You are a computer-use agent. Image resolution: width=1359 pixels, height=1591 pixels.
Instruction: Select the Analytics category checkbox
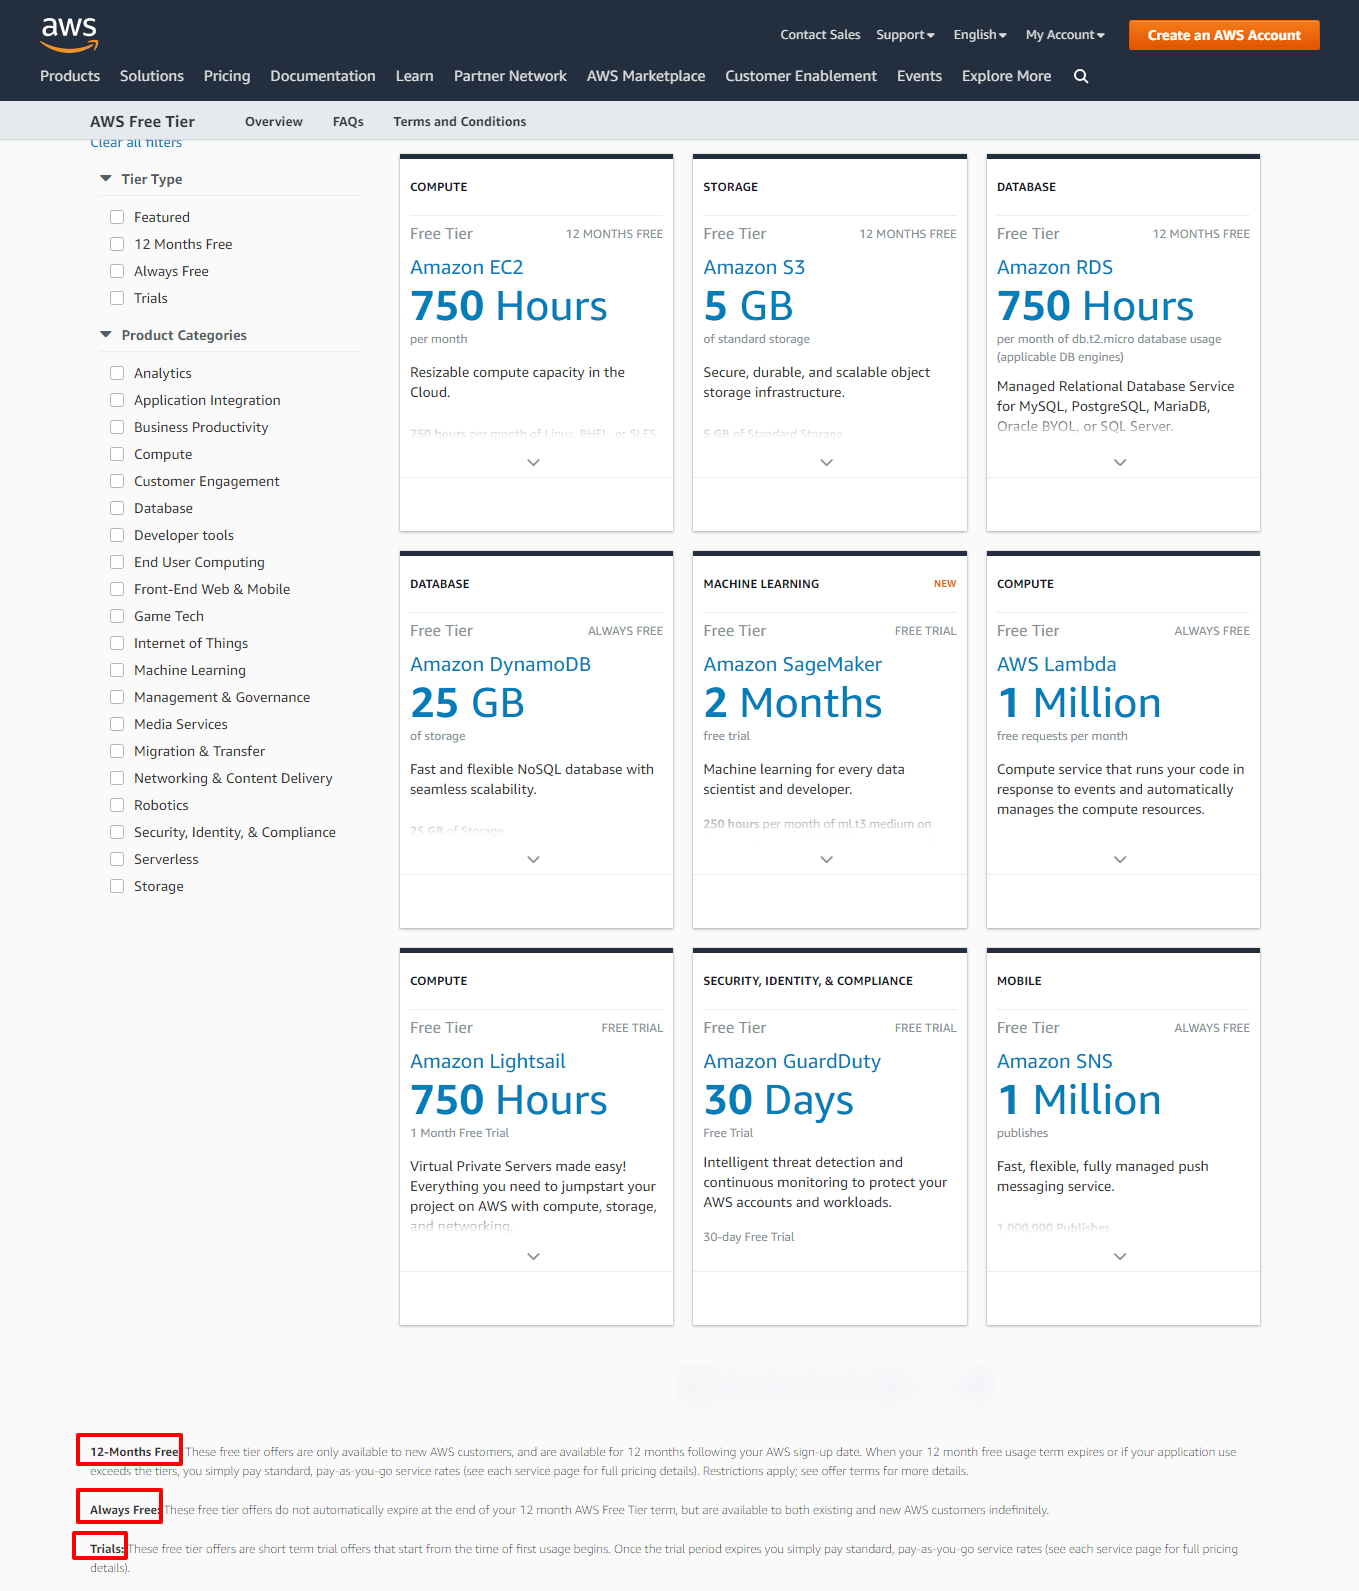click(x=117, y=373)
